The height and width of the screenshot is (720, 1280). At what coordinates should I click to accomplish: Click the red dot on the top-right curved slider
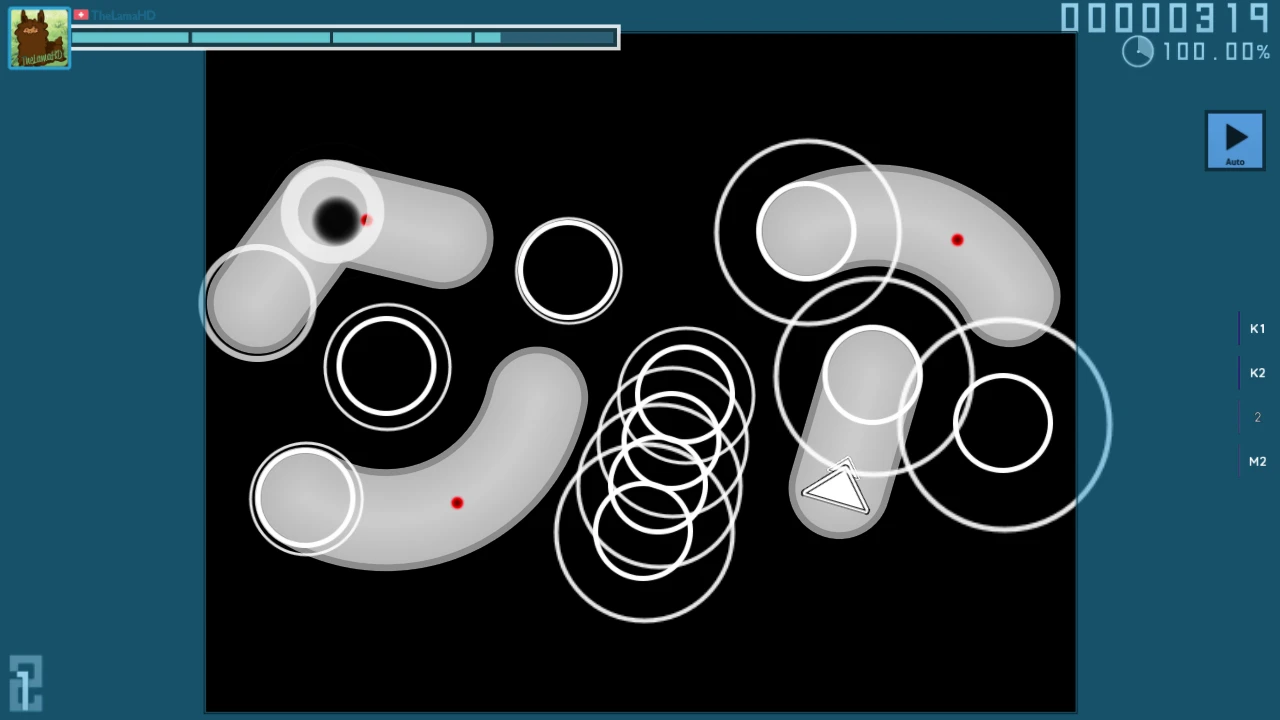tap(957, 240)
